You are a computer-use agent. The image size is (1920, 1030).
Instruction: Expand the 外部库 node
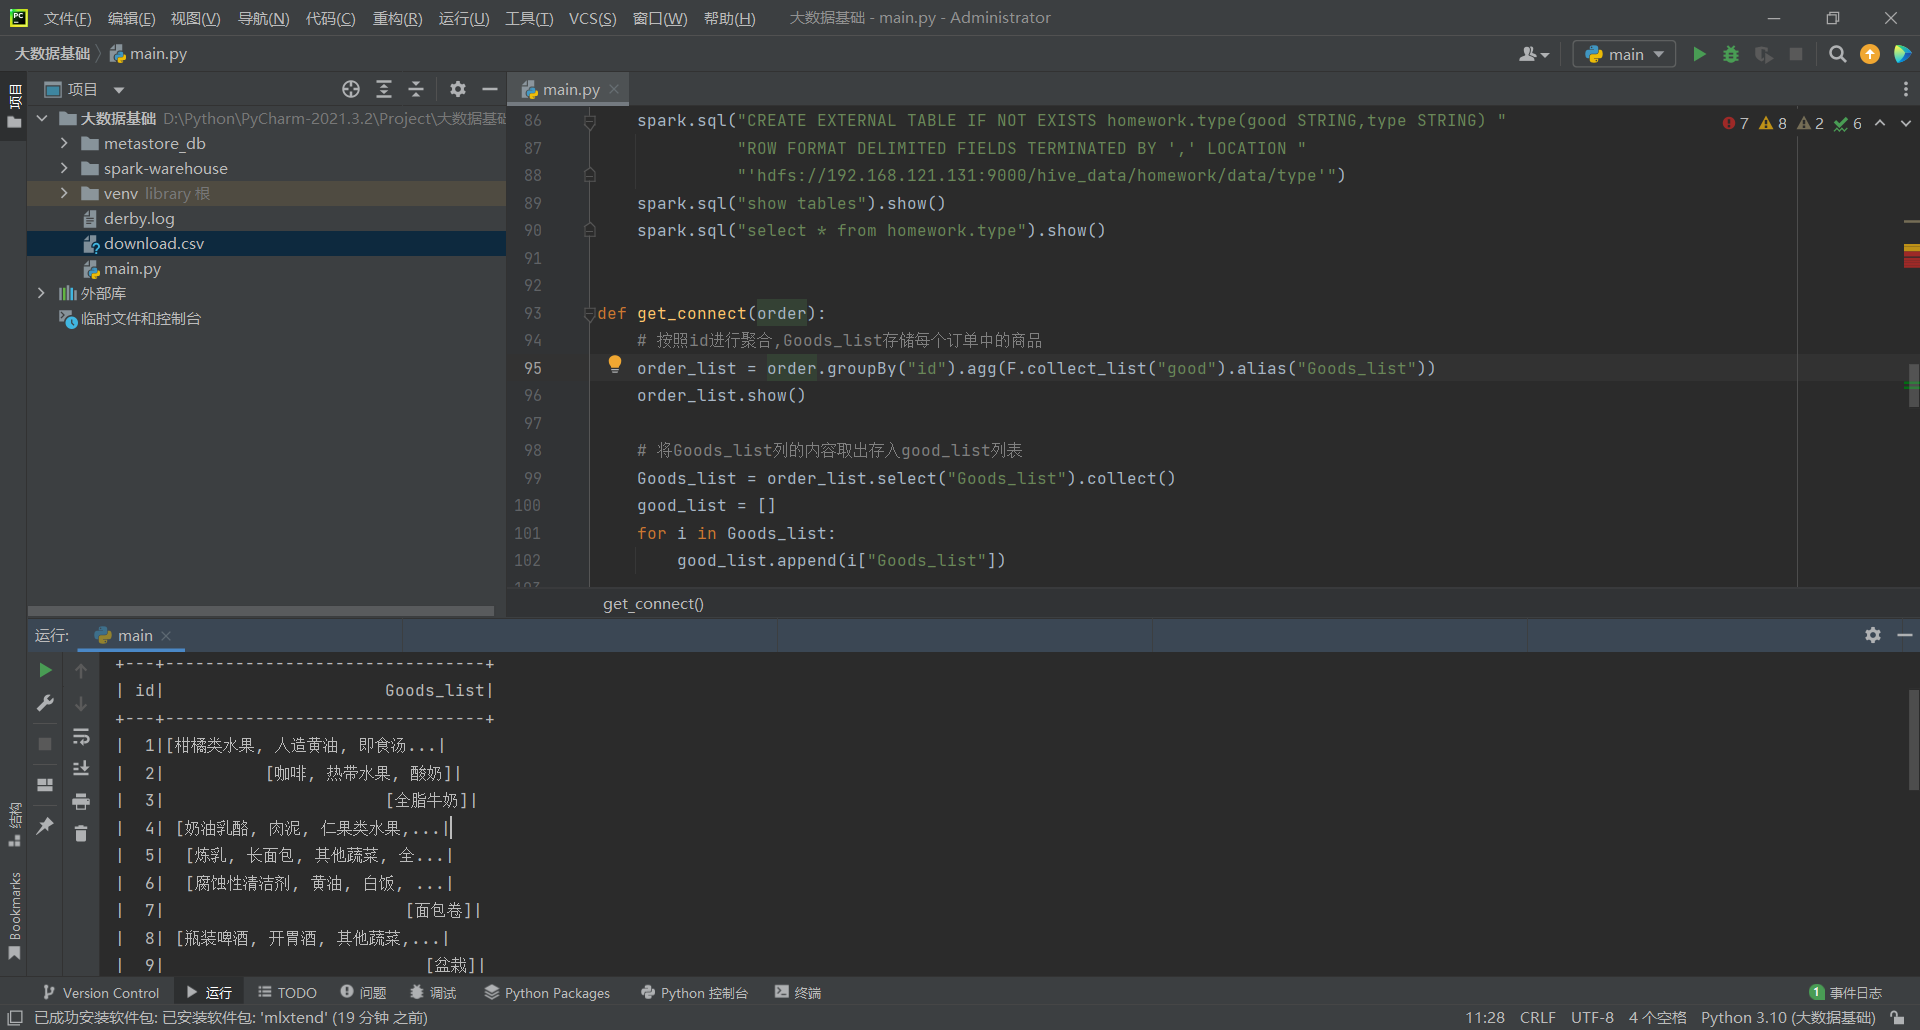42,293
